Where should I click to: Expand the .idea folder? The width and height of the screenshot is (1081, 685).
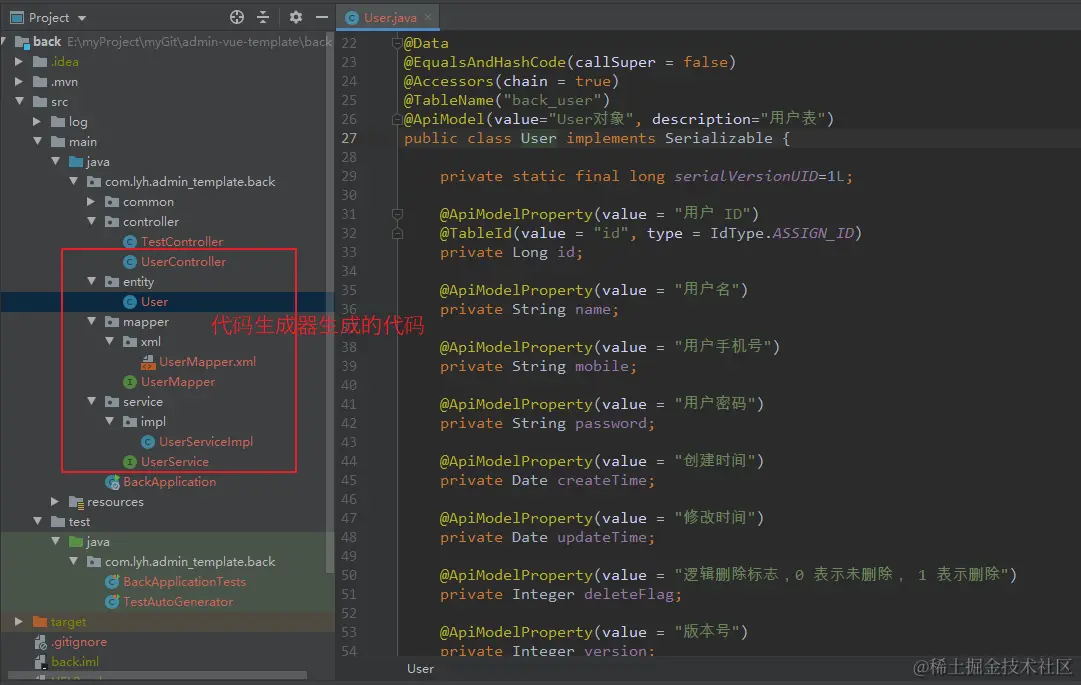pyautogui.click(x=19, y=61)
